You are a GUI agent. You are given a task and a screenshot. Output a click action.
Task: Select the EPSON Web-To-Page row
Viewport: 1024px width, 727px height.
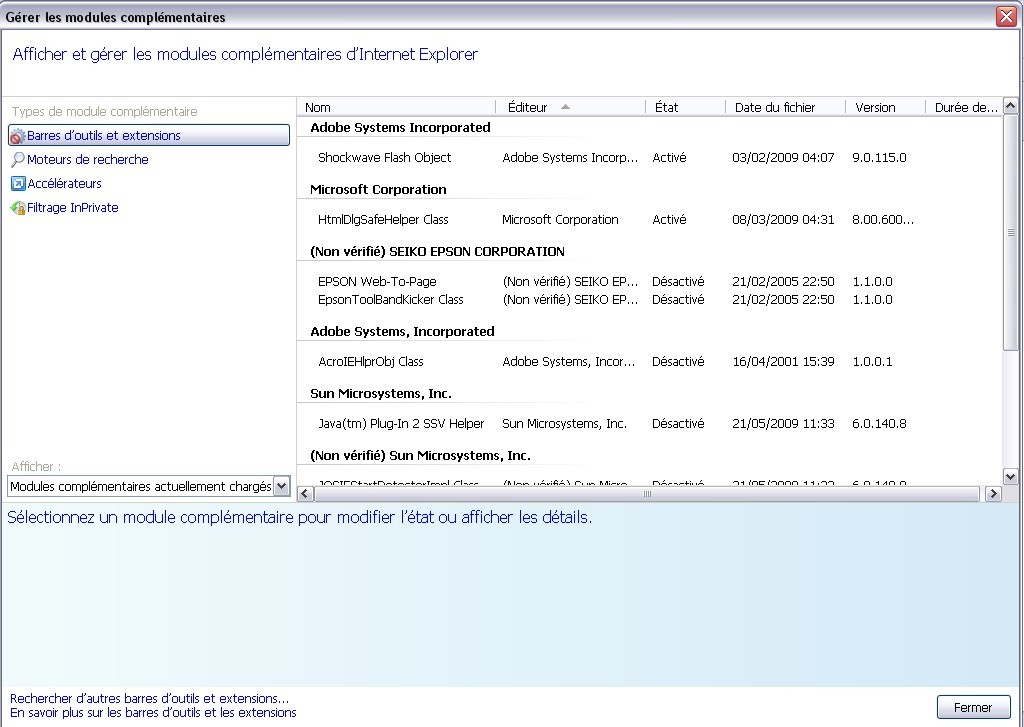[x=649, y=282]
